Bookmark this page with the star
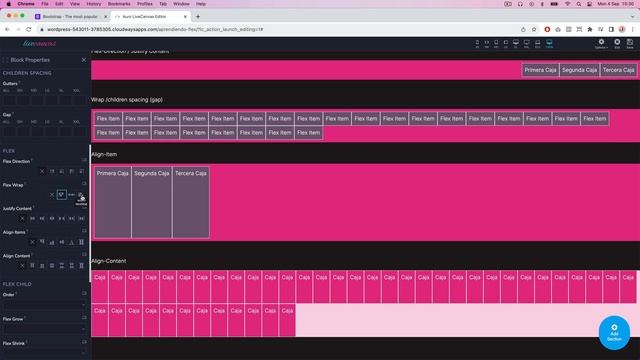The width and height of the screenshot is (640, 360). click(x=534, y=29)
